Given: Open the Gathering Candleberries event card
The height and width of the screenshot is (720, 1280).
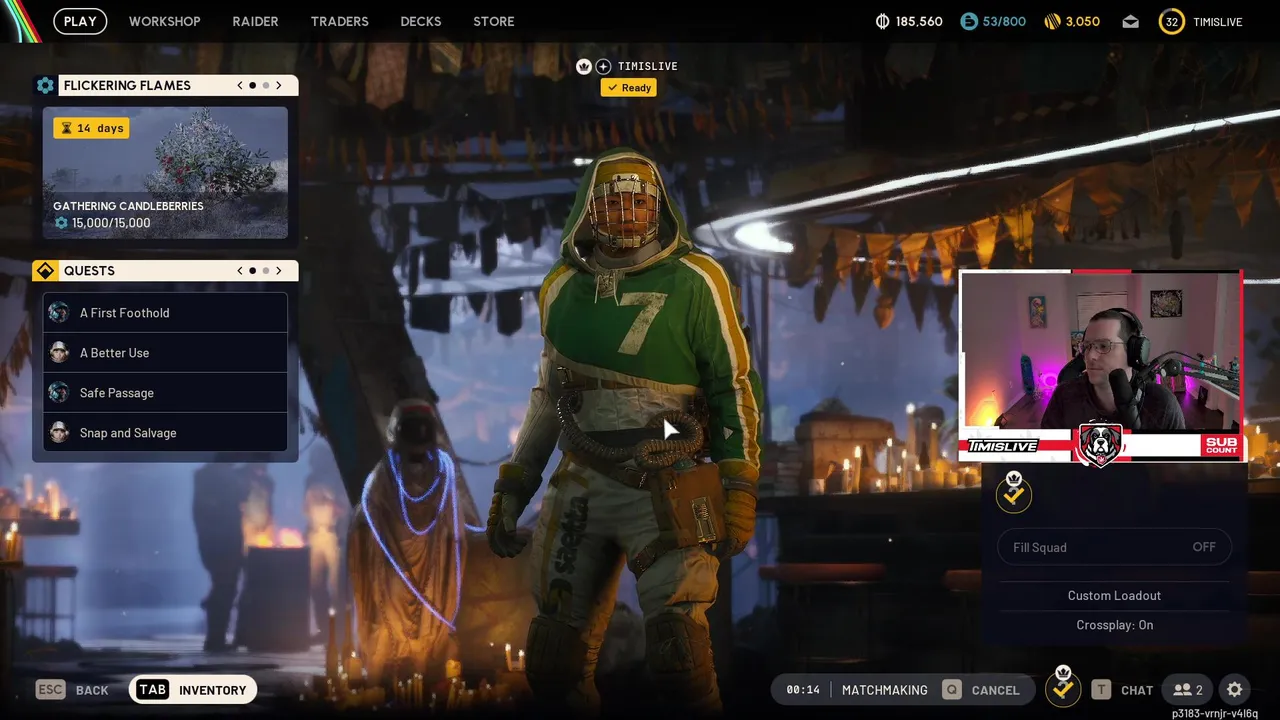Looking at the screenshot, I should click(165, 173).
